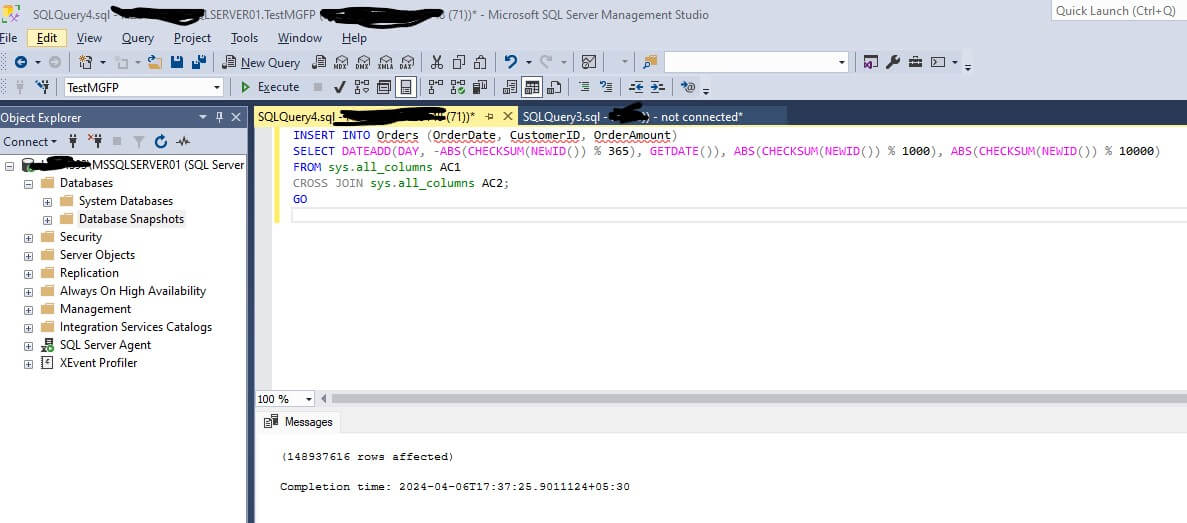
Task: Open an XMLA query from the toolbar
Action: point(385,63)
